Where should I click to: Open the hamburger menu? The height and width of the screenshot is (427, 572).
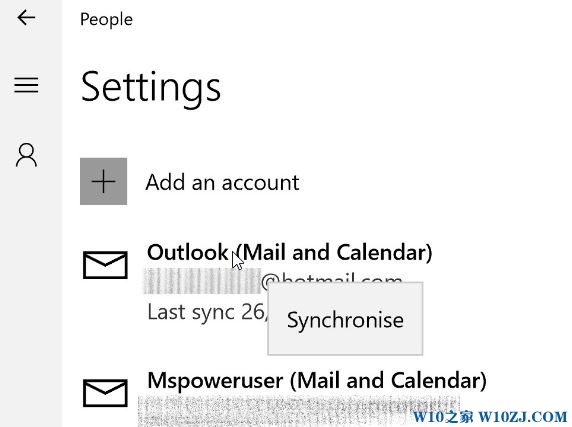pyautogui.click(x=26, y=85)
